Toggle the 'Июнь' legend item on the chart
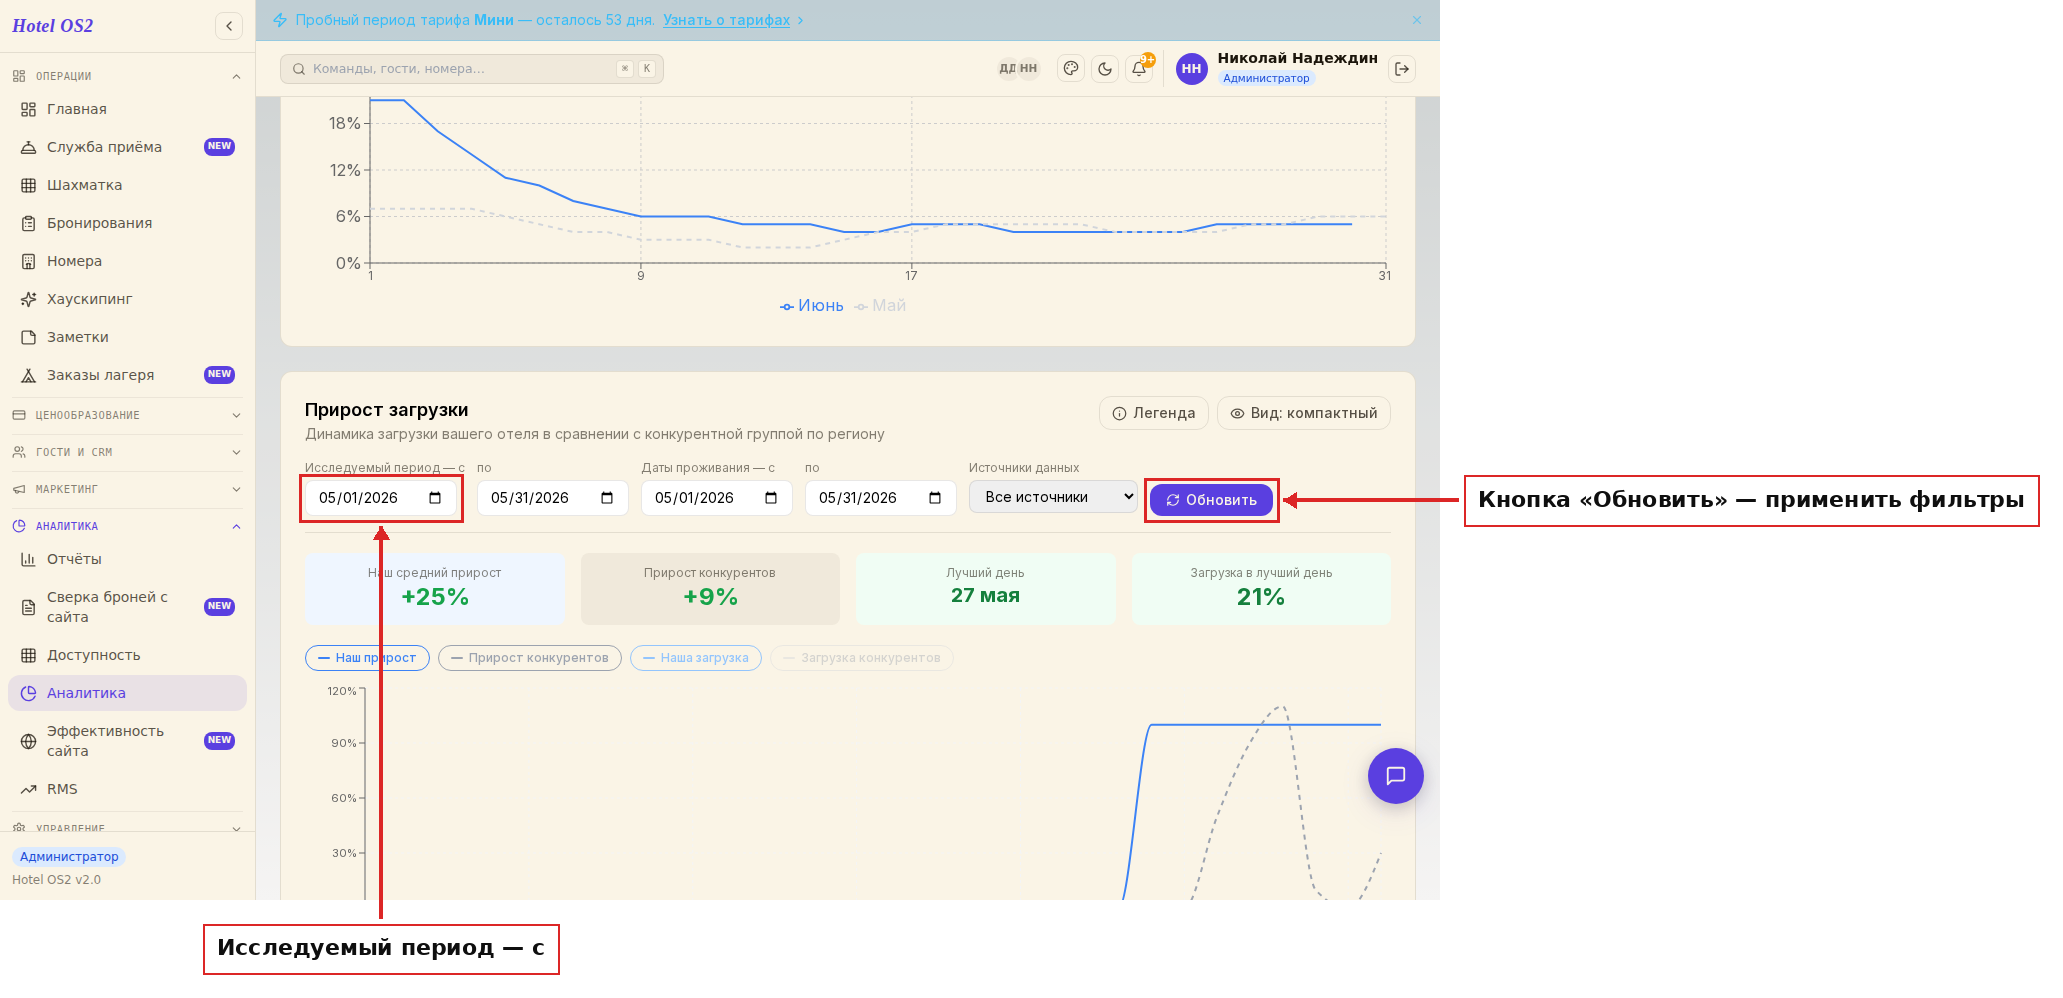Screen dimensions: 2063x998 point(812,306)
